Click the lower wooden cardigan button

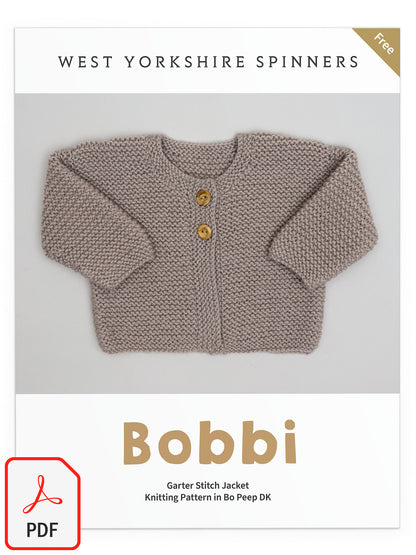[204, 231]
